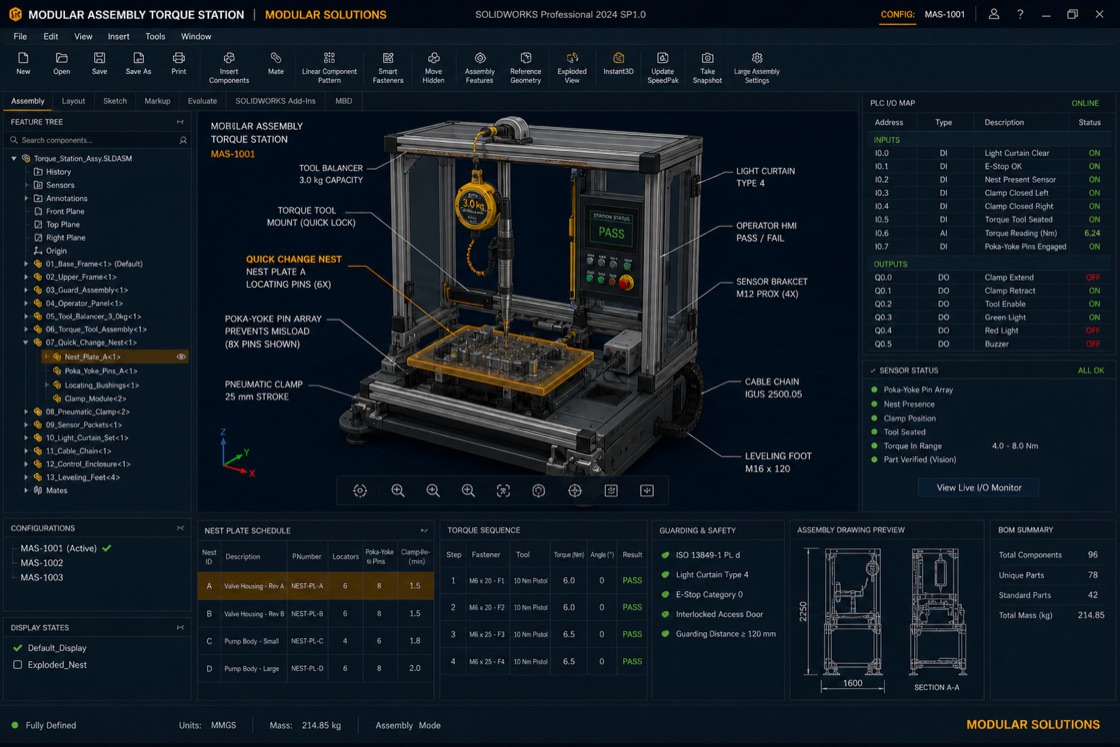Select Poka_Yoke_Pins_A<1> in tree
Image resolution: width=1120 pixels, height=747 pixels.
coord(101,371)
